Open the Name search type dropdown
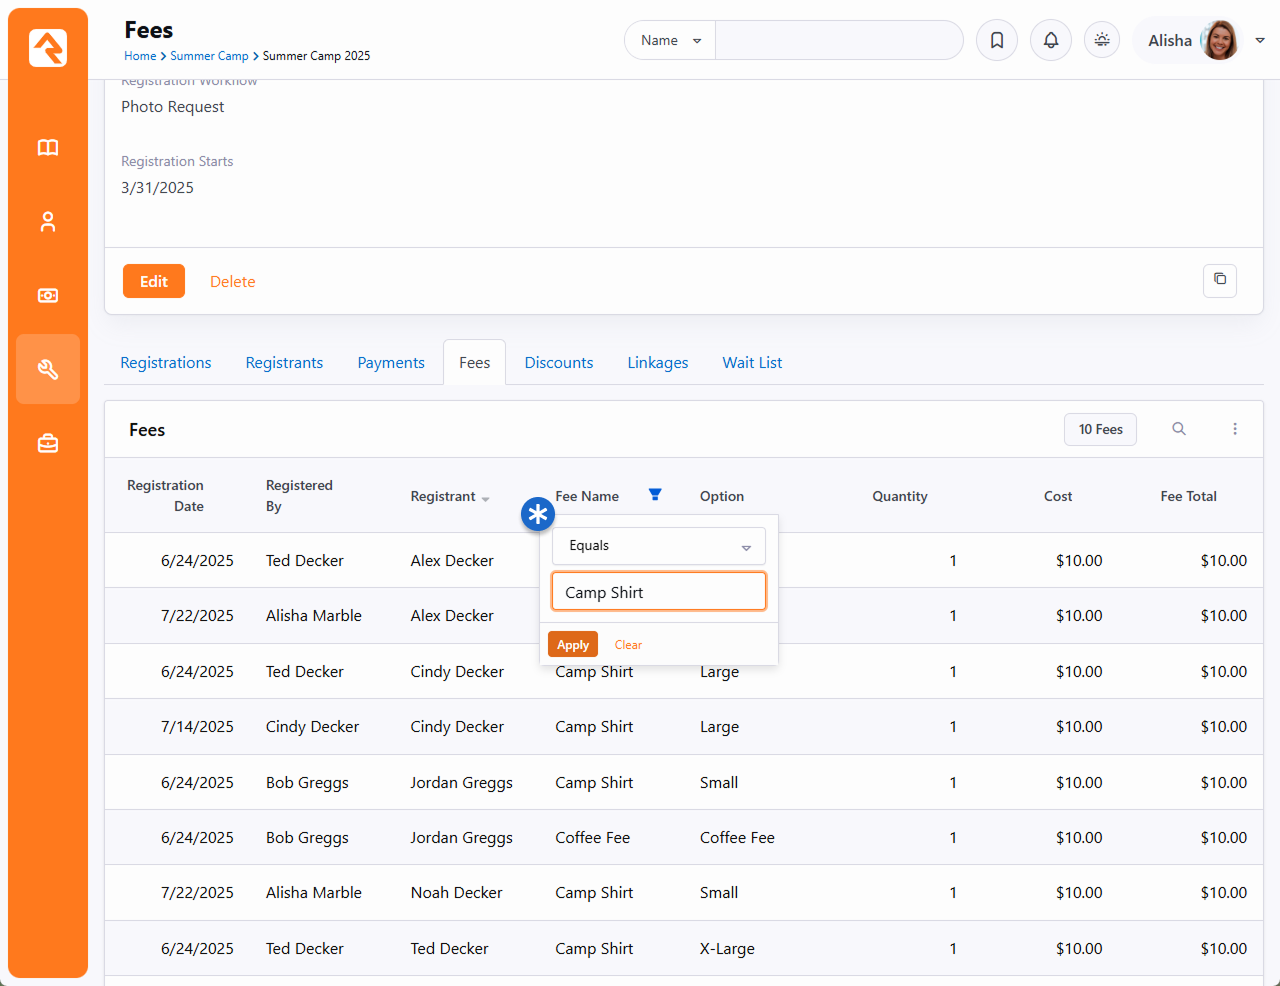 670,41
